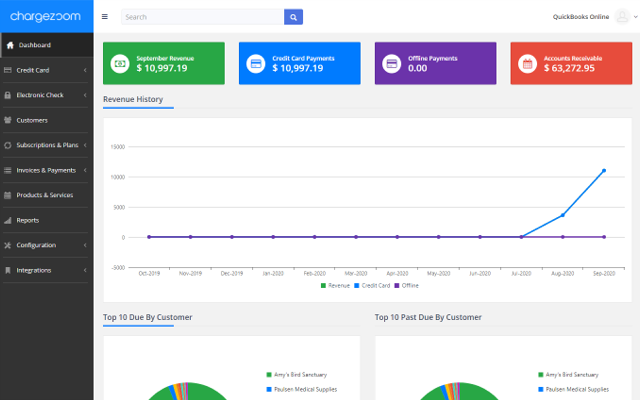Click inside the Search input field

202,17
